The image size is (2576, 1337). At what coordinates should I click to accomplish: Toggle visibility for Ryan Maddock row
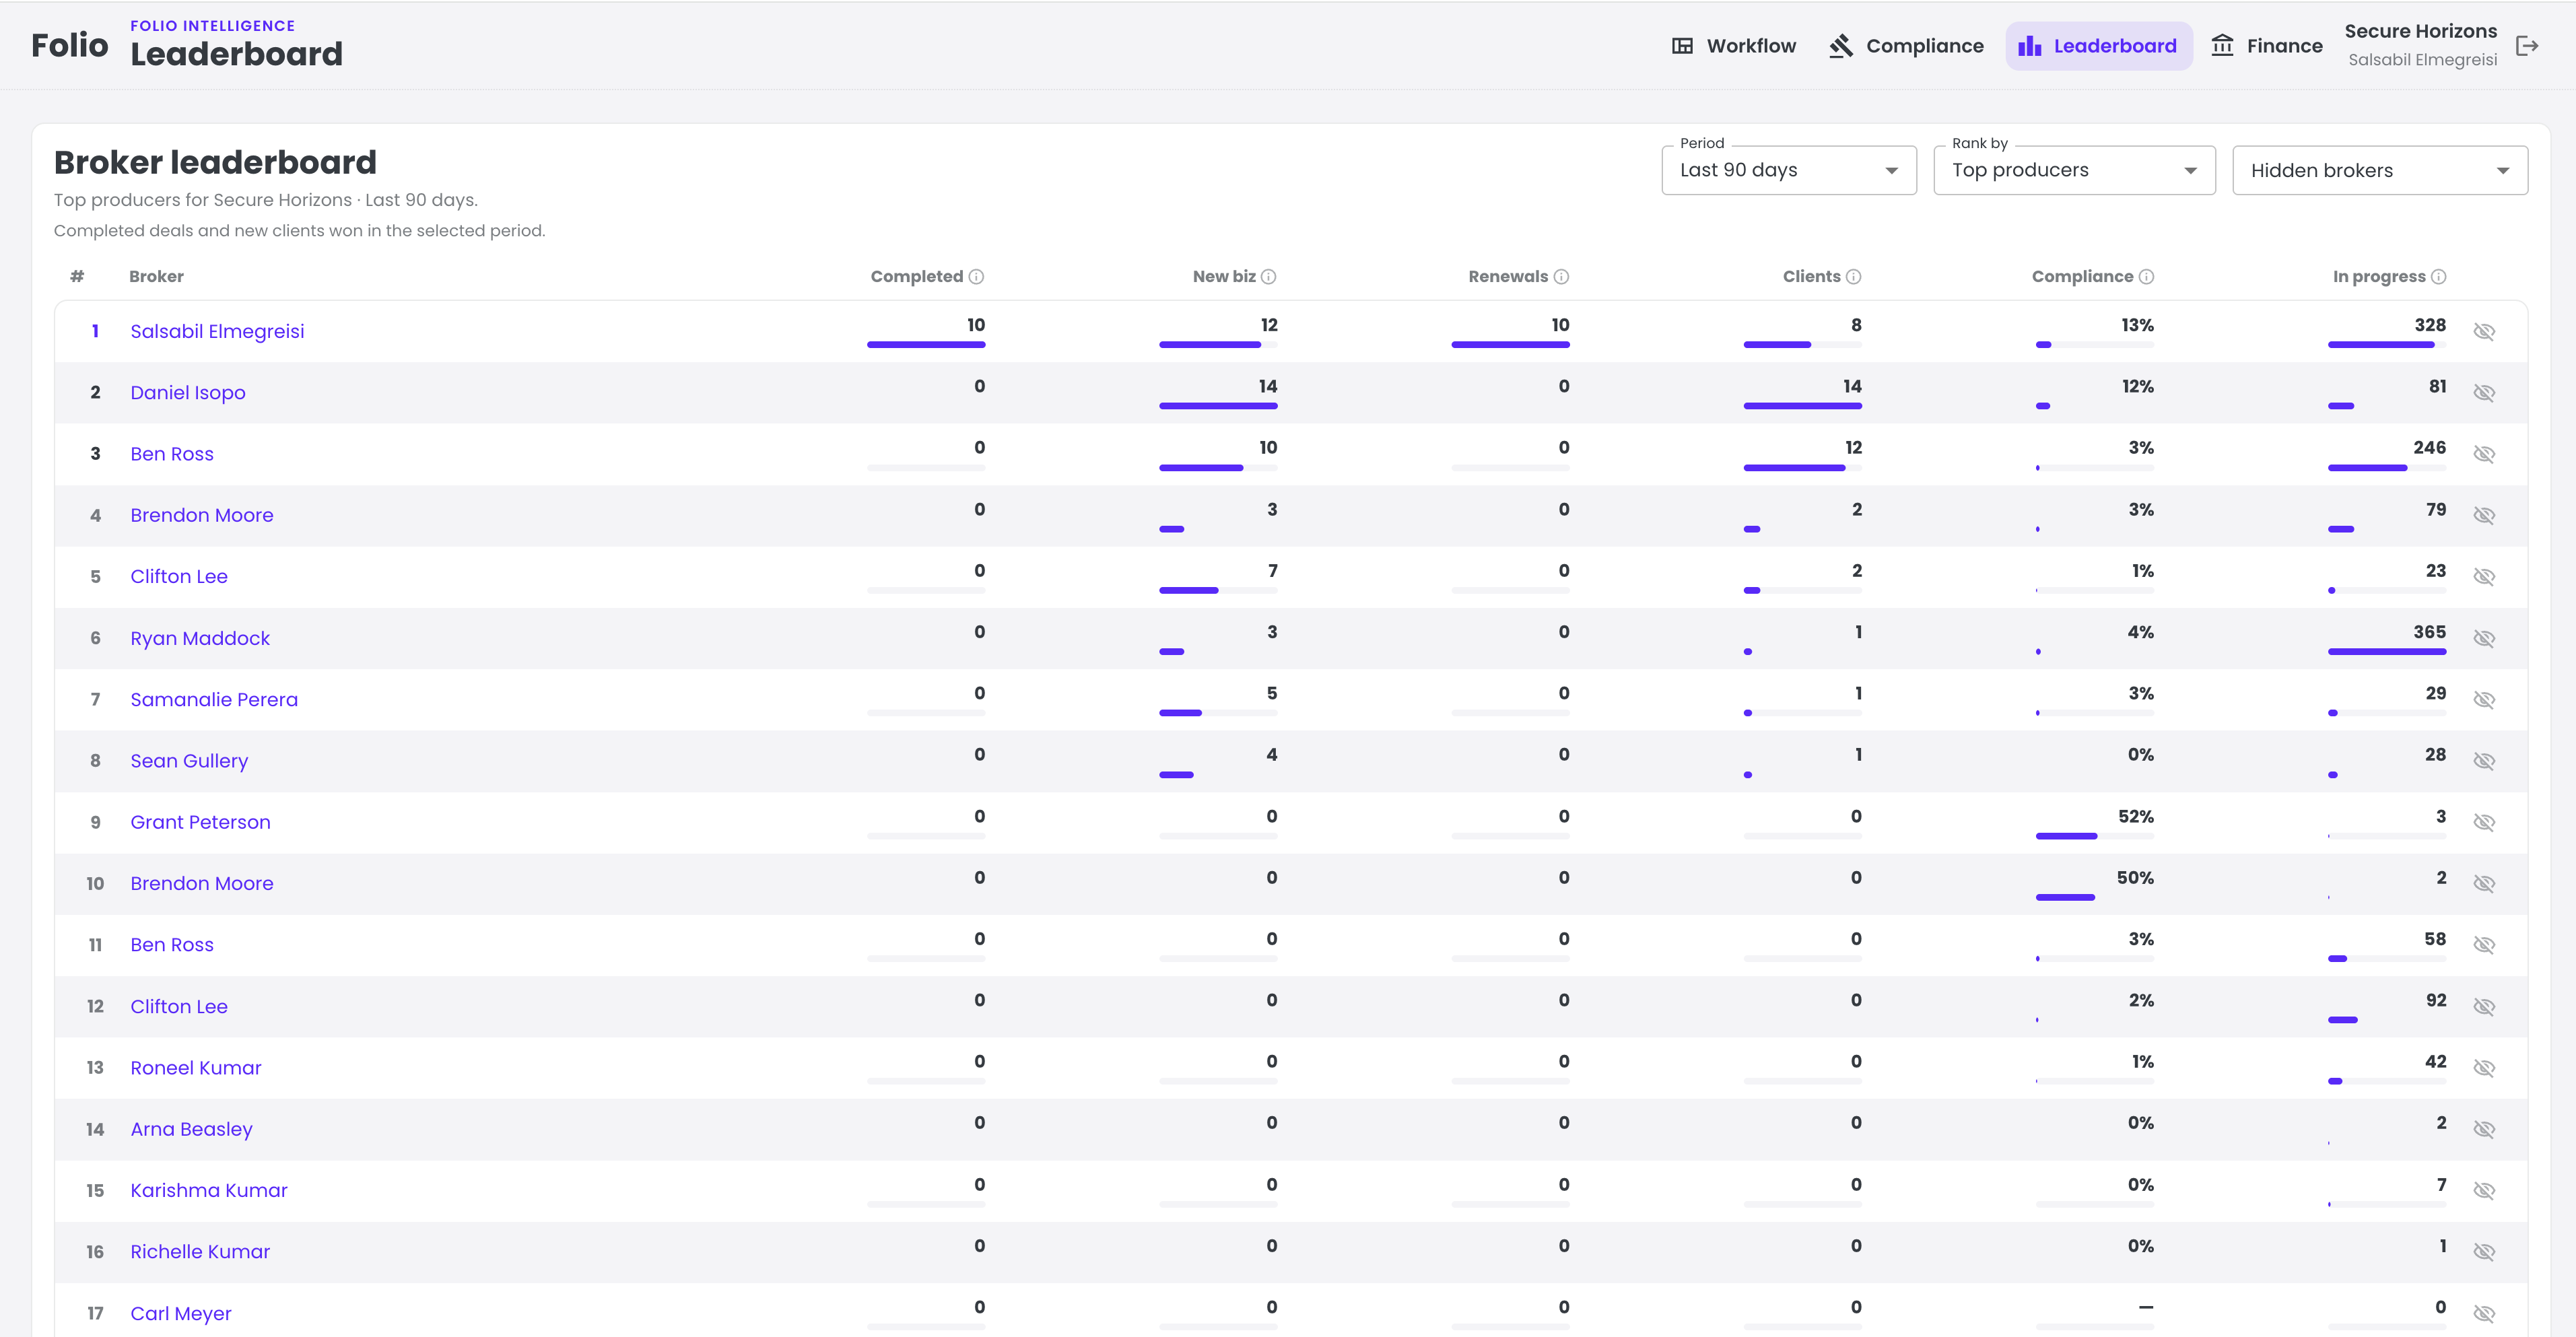click(x=2484, y=638)
